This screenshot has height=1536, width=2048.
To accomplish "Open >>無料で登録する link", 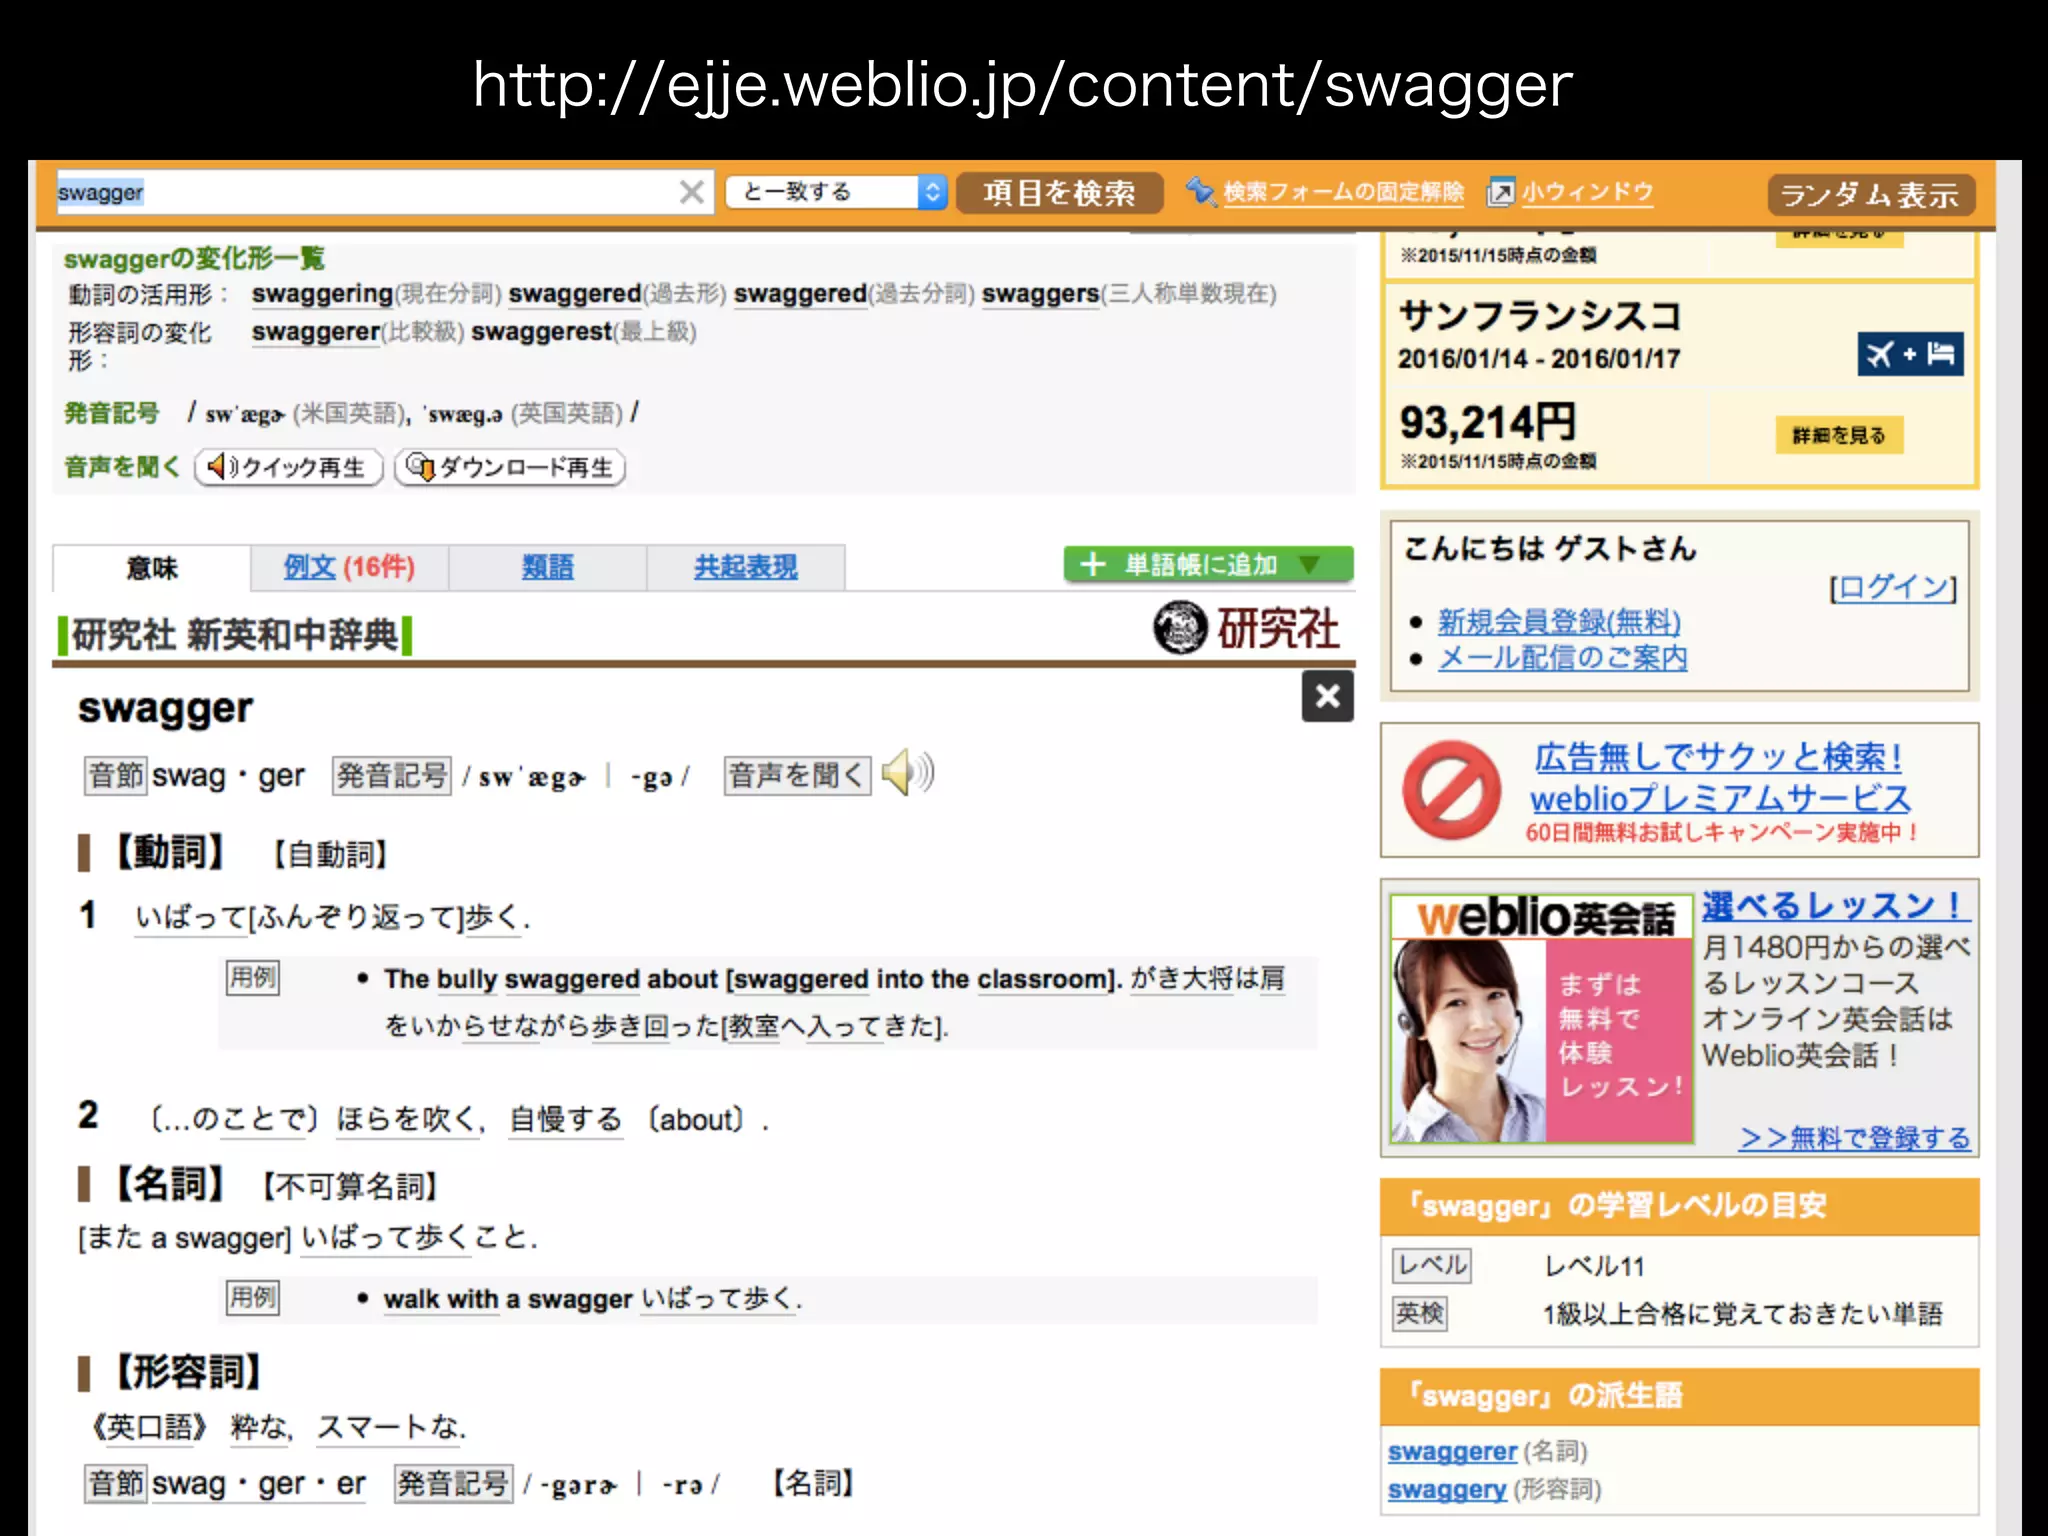I will 1855,1138.
